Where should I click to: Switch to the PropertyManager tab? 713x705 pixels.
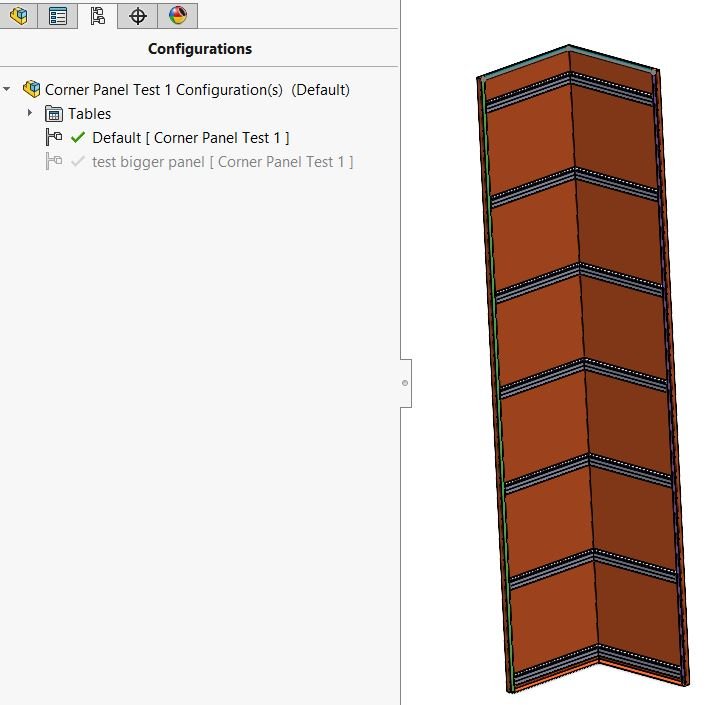click(x=58, y=16)
